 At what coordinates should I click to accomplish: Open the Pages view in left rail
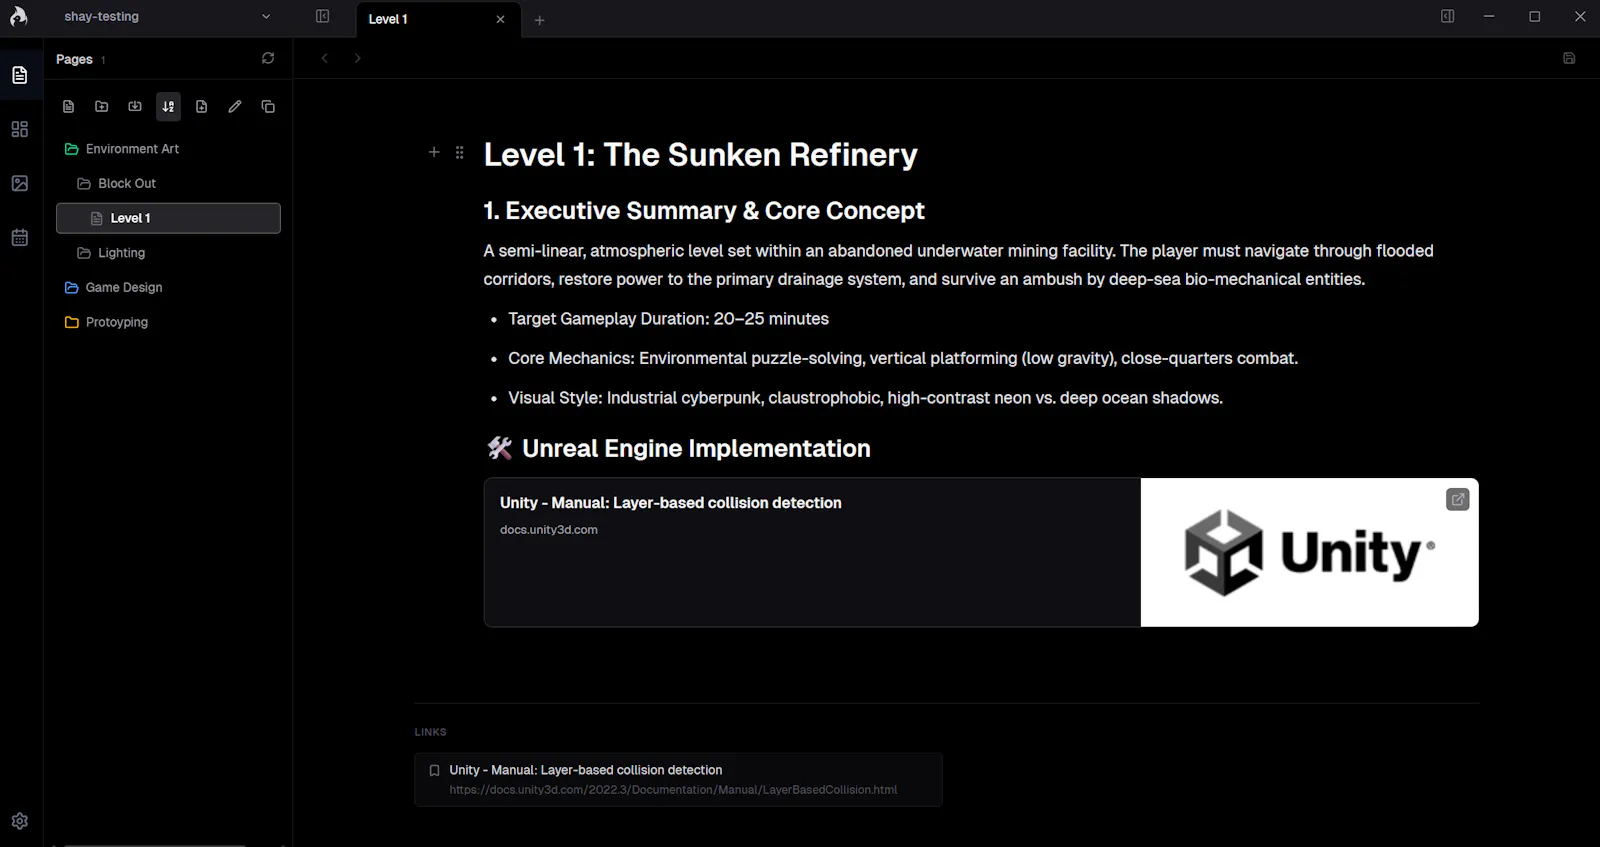20,75
